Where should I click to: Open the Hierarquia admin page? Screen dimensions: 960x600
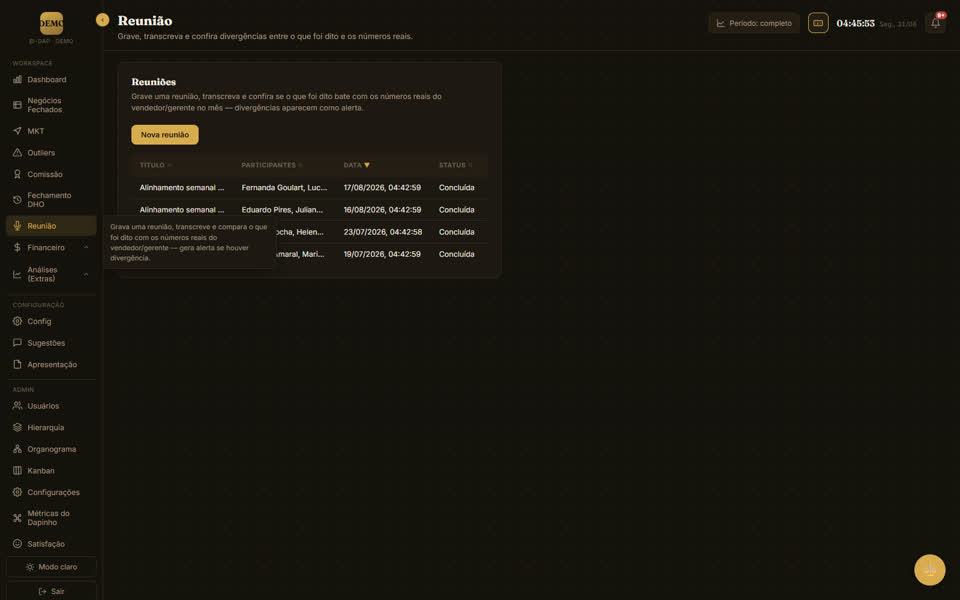[51, 427]
